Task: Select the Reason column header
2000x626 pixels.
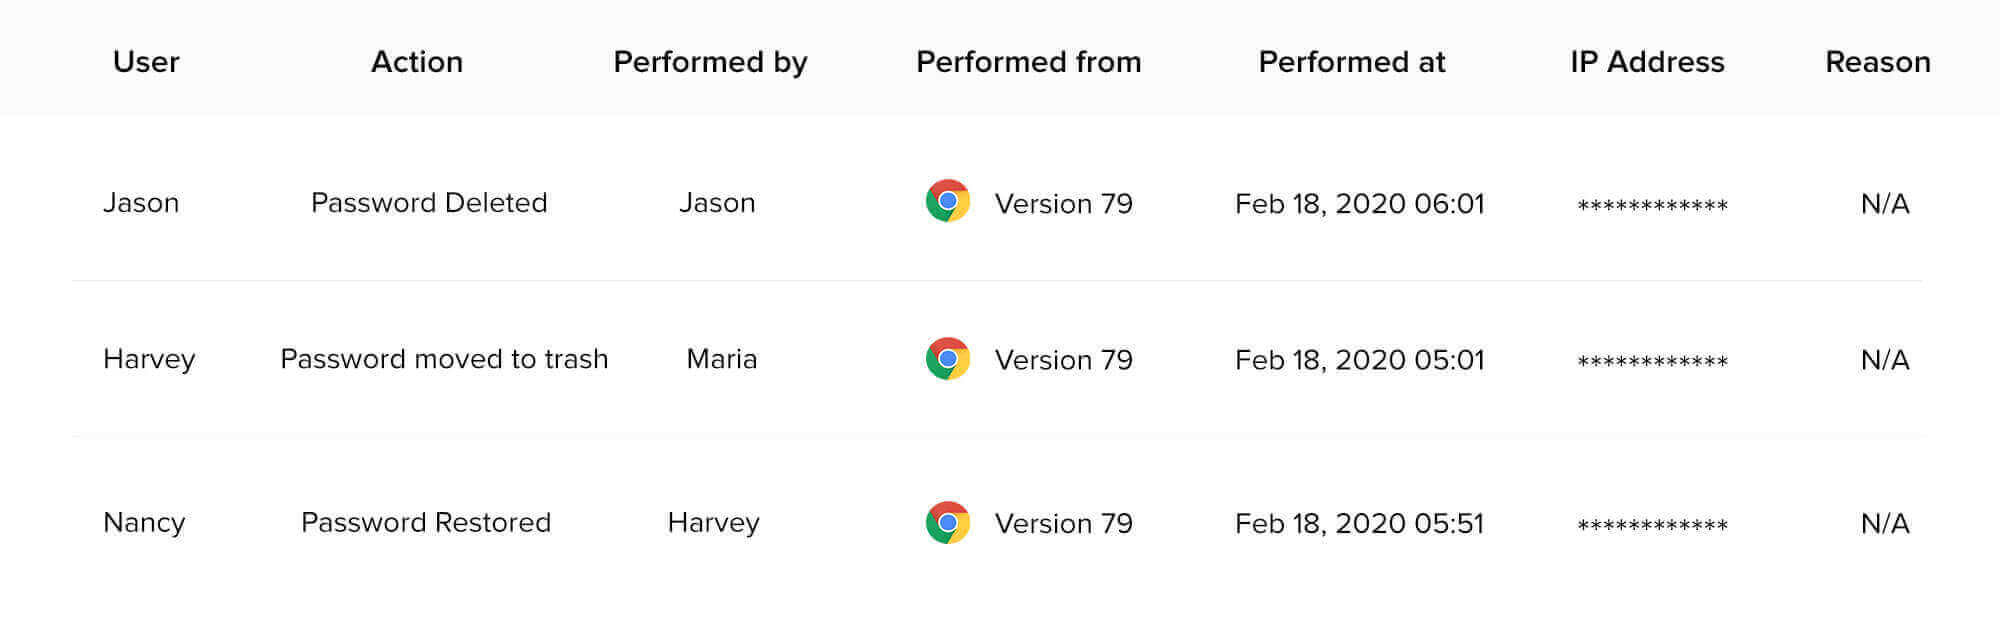Action: click(1877, 62)
